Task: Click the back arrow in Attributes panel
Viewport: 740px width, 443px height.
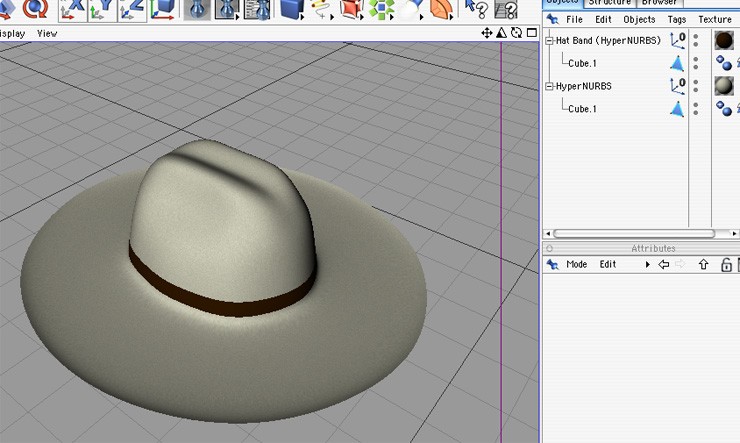Action: [x=663, y=265]
